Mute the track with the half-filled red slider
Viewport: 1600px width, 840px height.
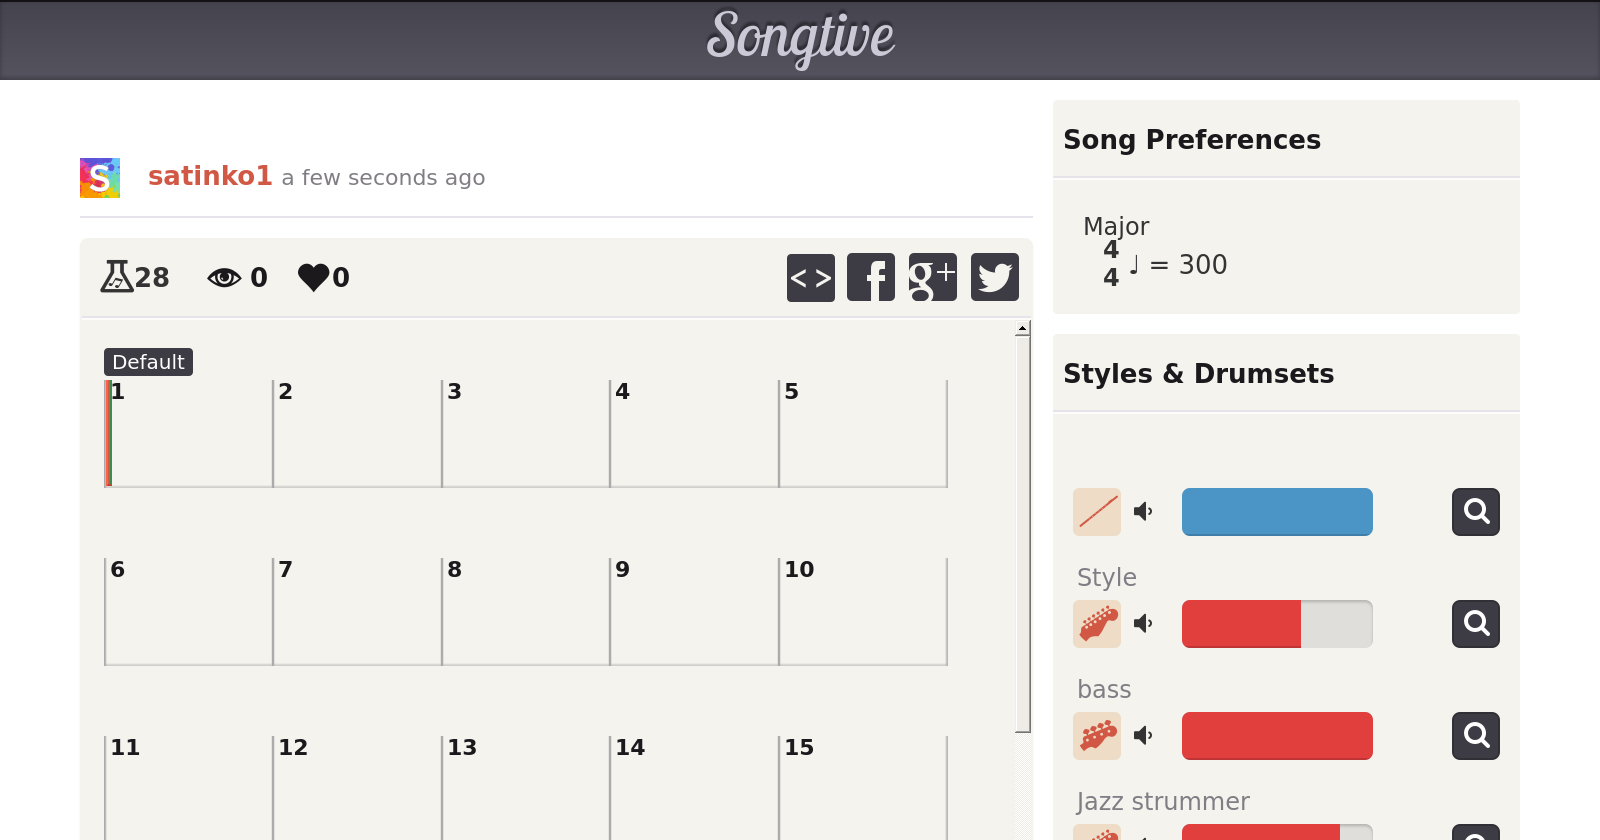coord(1143,624)
